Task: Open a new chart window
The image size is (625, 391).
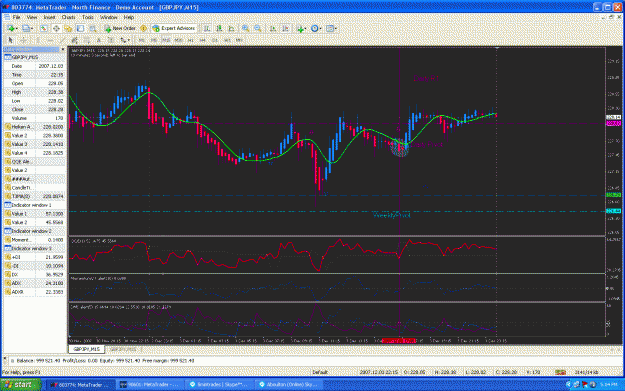Action: pos(10,28)
